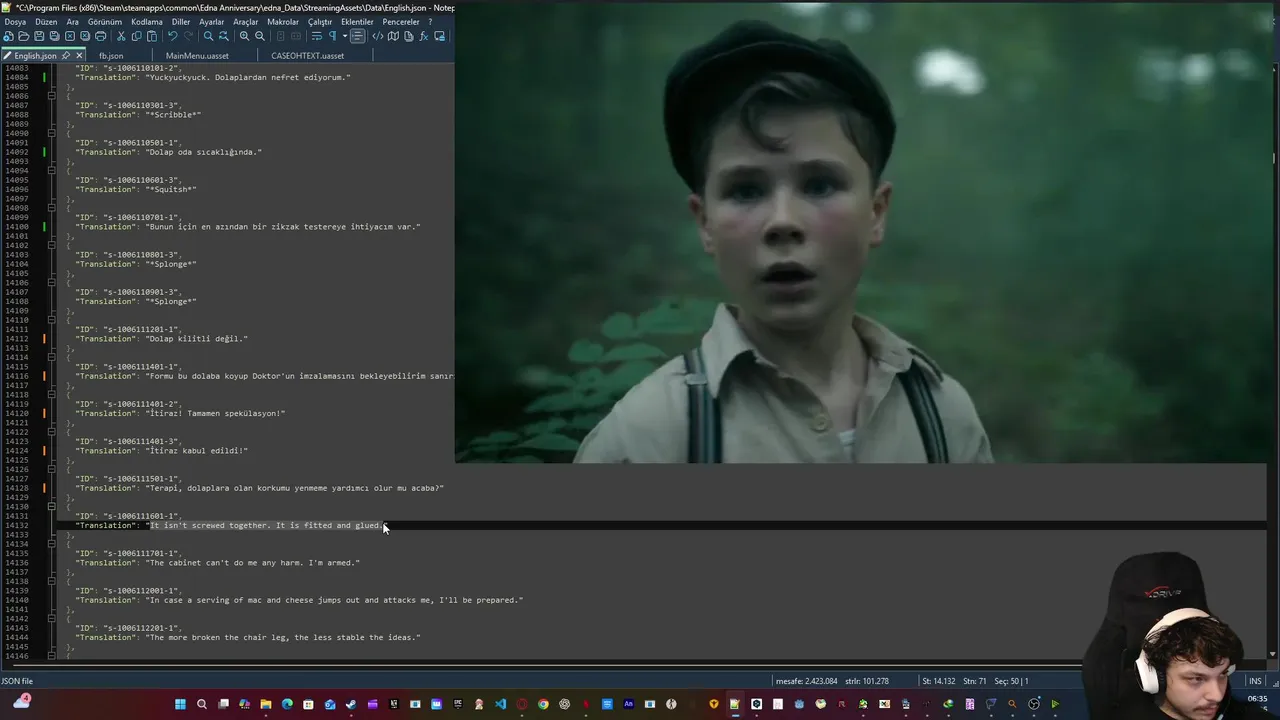Toggle the Document List panel icon
The width and height of the screenshot is (1280, 720).
409,36
